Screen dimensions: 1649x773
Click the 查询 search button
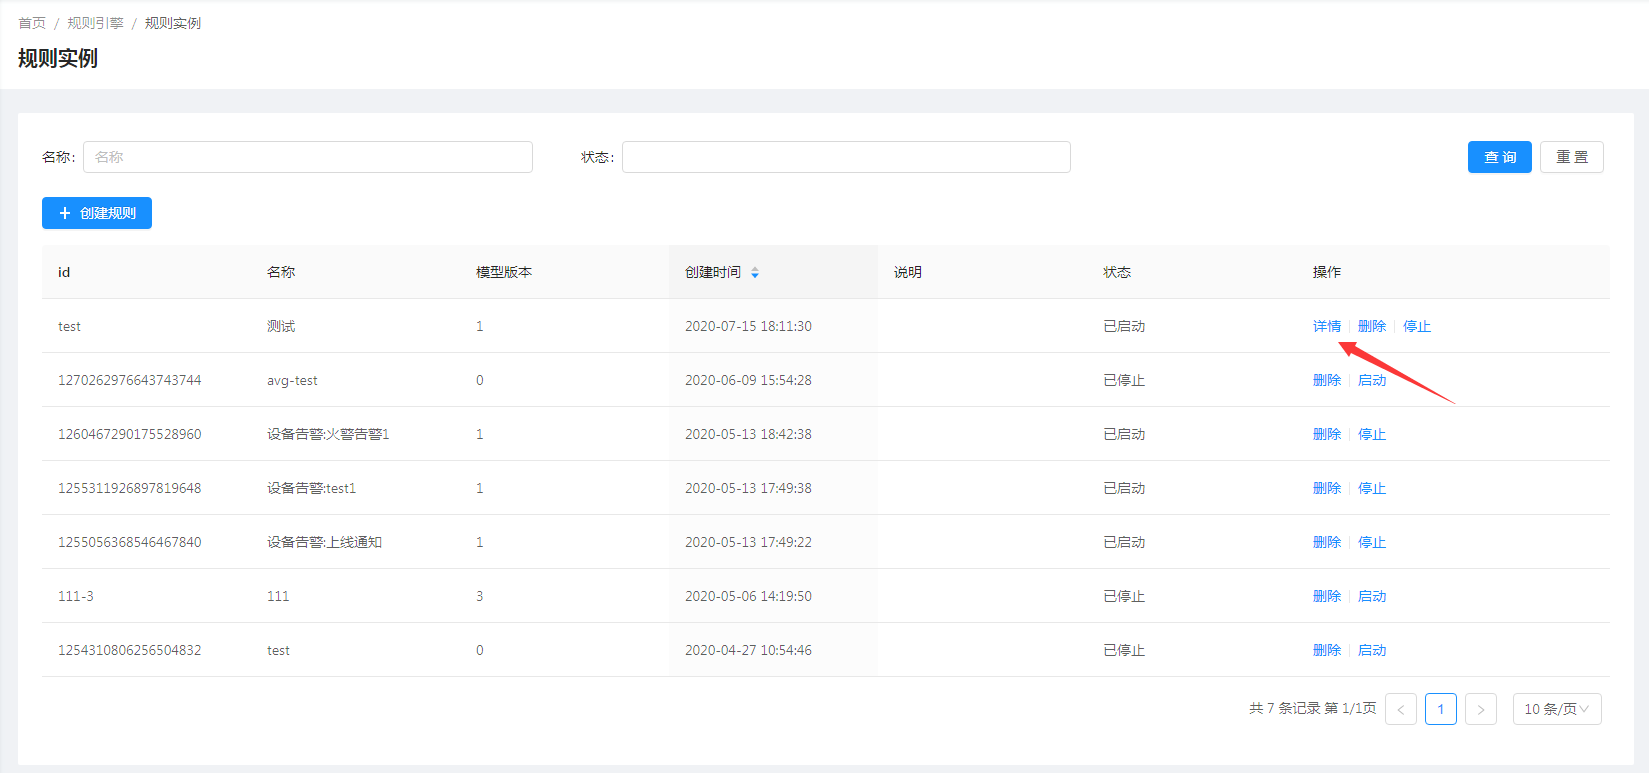(1499, 157)
